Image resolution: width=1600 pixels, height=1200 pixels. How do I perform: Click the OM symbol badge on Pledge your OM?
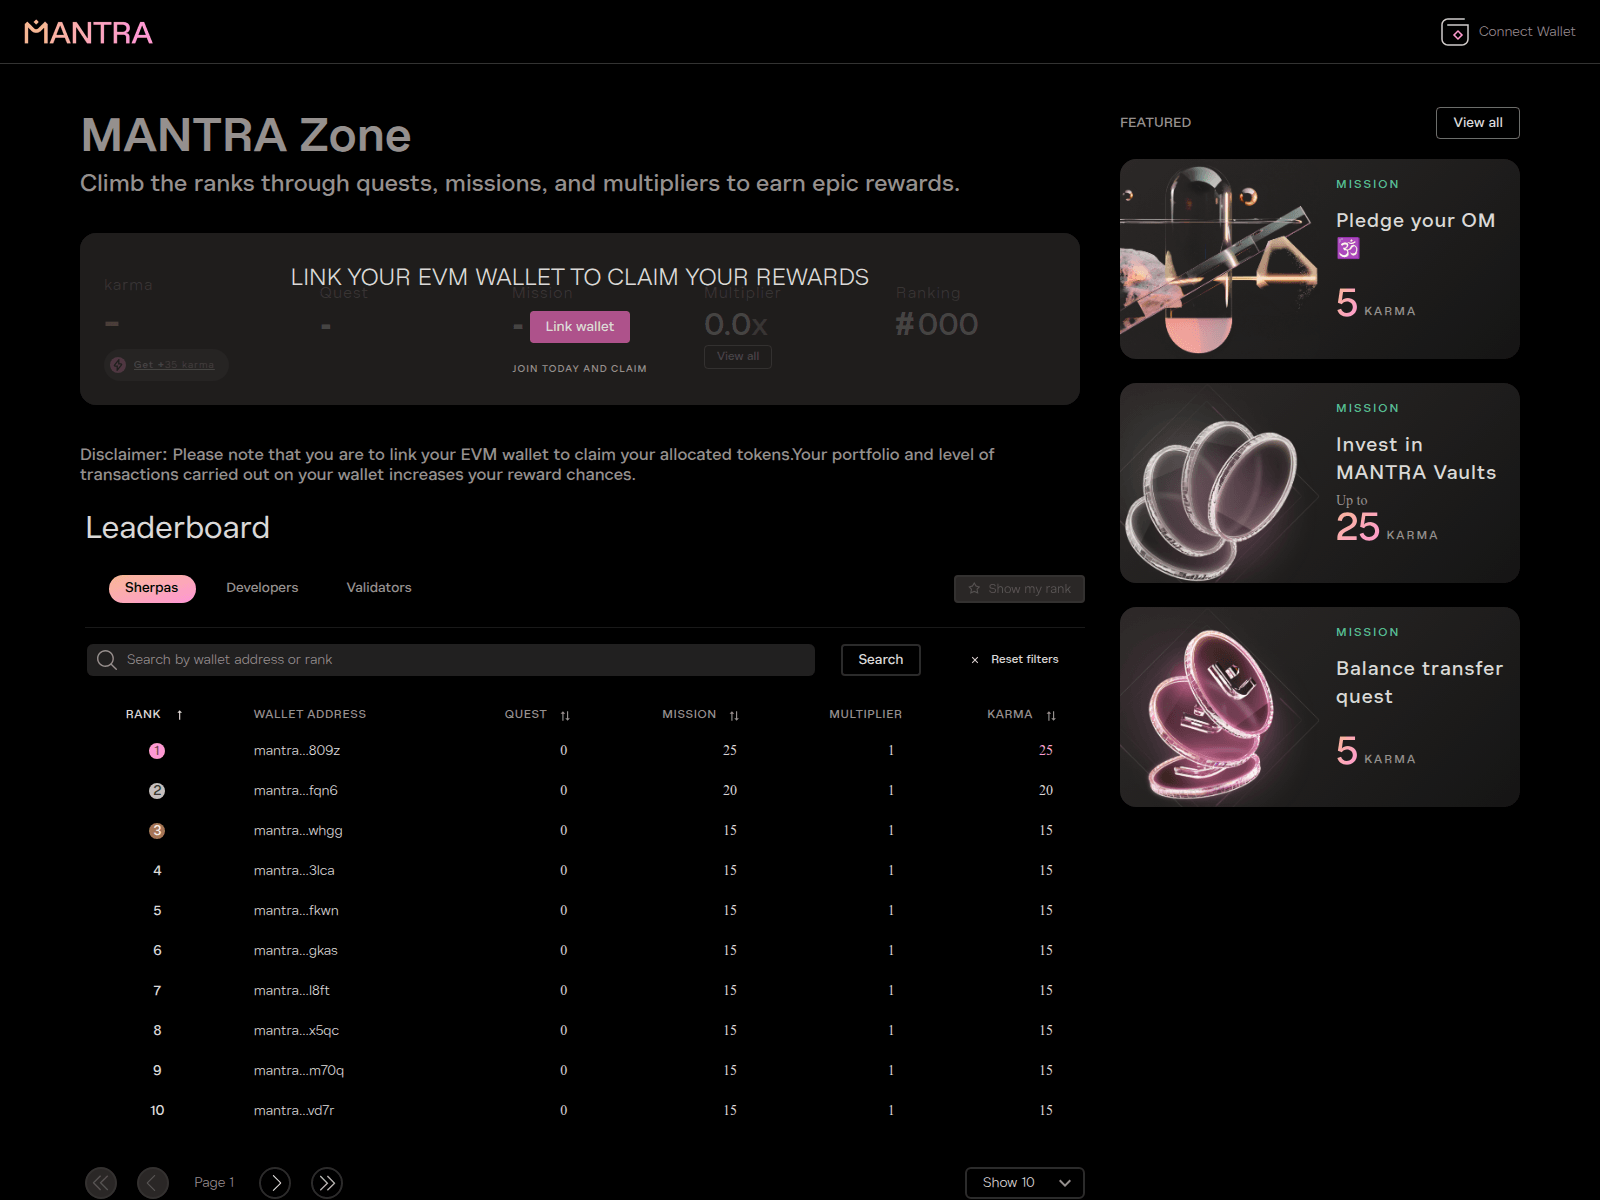click(x=1348, y=247)
